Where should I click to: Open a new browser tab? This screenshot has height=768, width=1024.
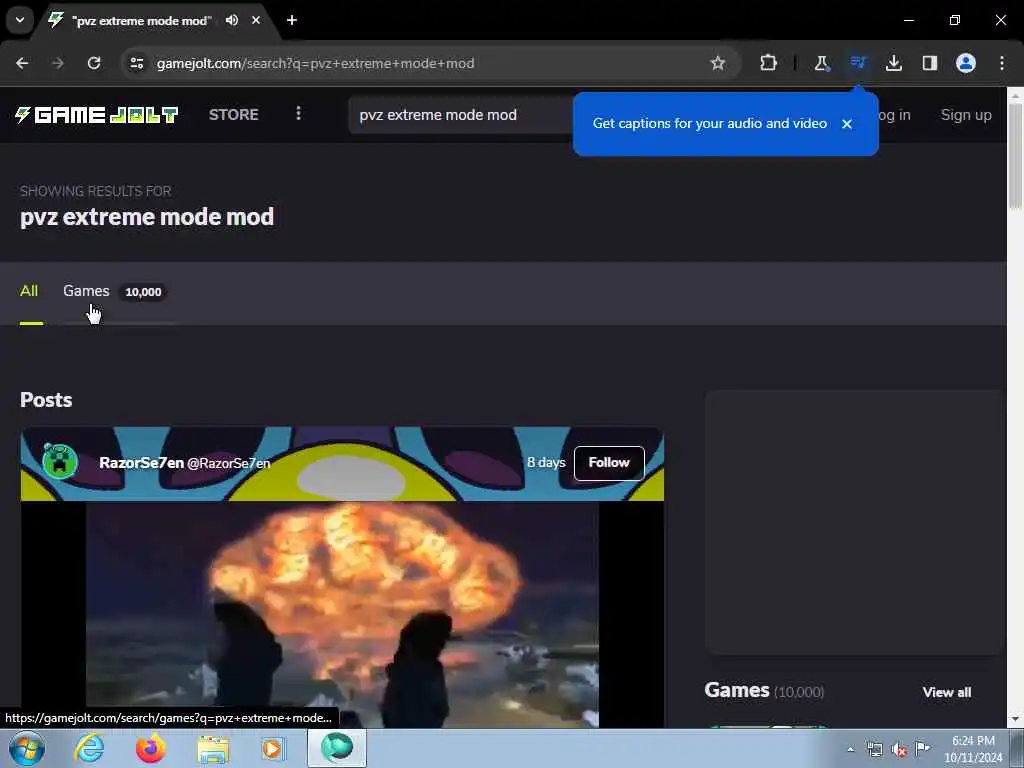pyautogui.click(x=292, y=20)
